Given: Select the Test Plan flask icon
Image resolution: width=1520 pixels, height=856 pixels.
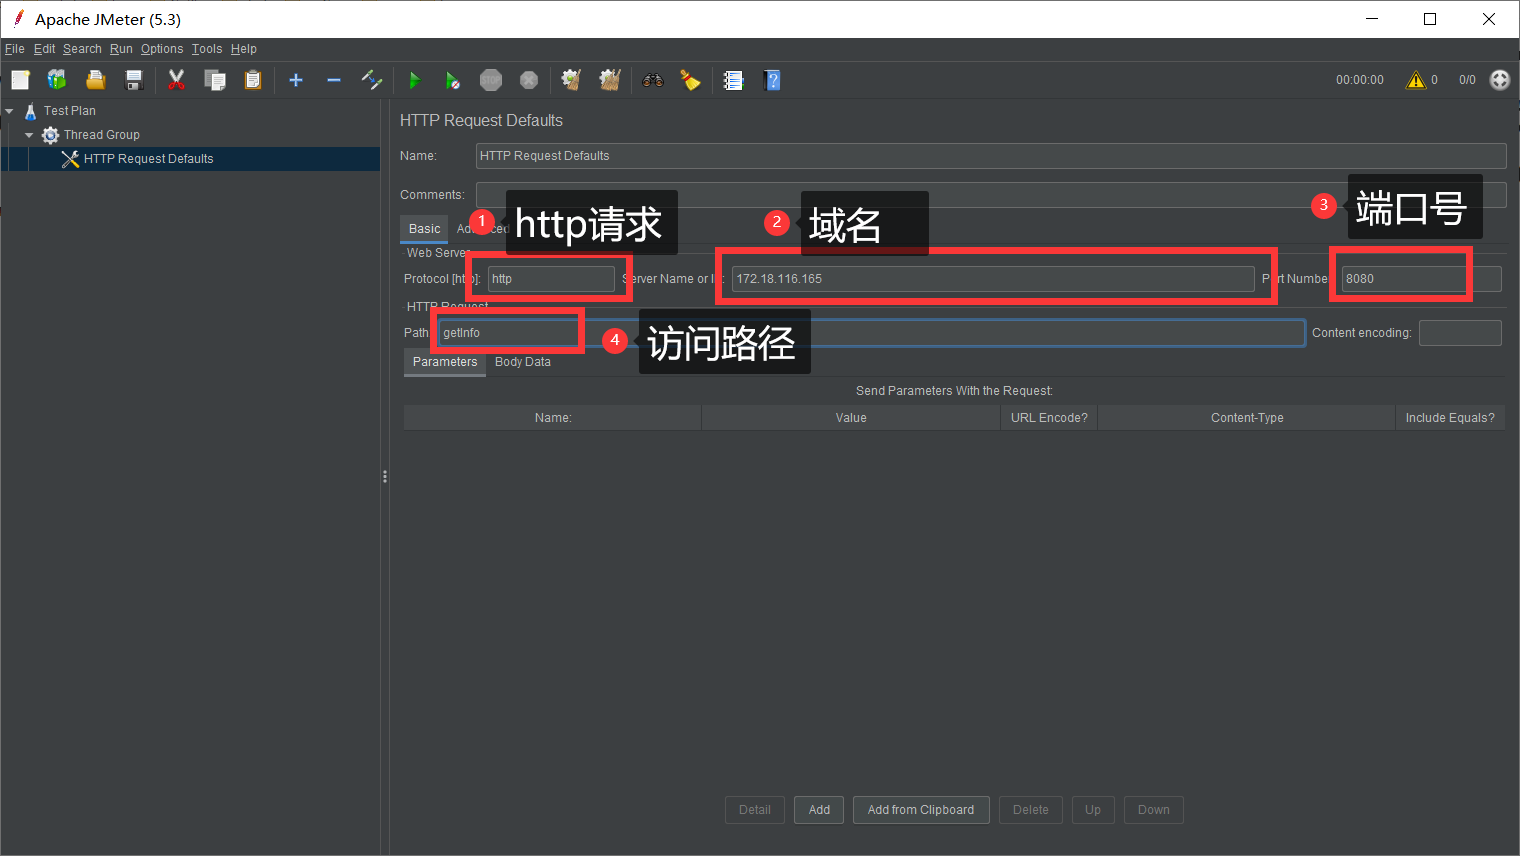Looking at the screenshot, I should (31, 111).
